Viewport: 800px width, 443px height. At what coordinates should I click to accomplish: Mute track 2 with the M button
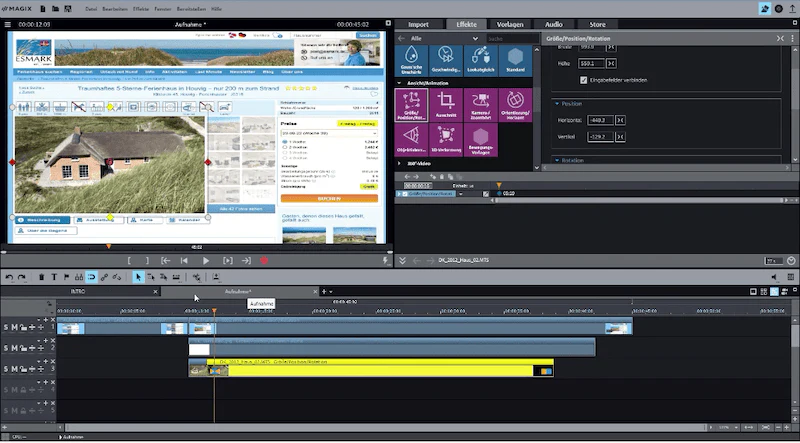14,348
